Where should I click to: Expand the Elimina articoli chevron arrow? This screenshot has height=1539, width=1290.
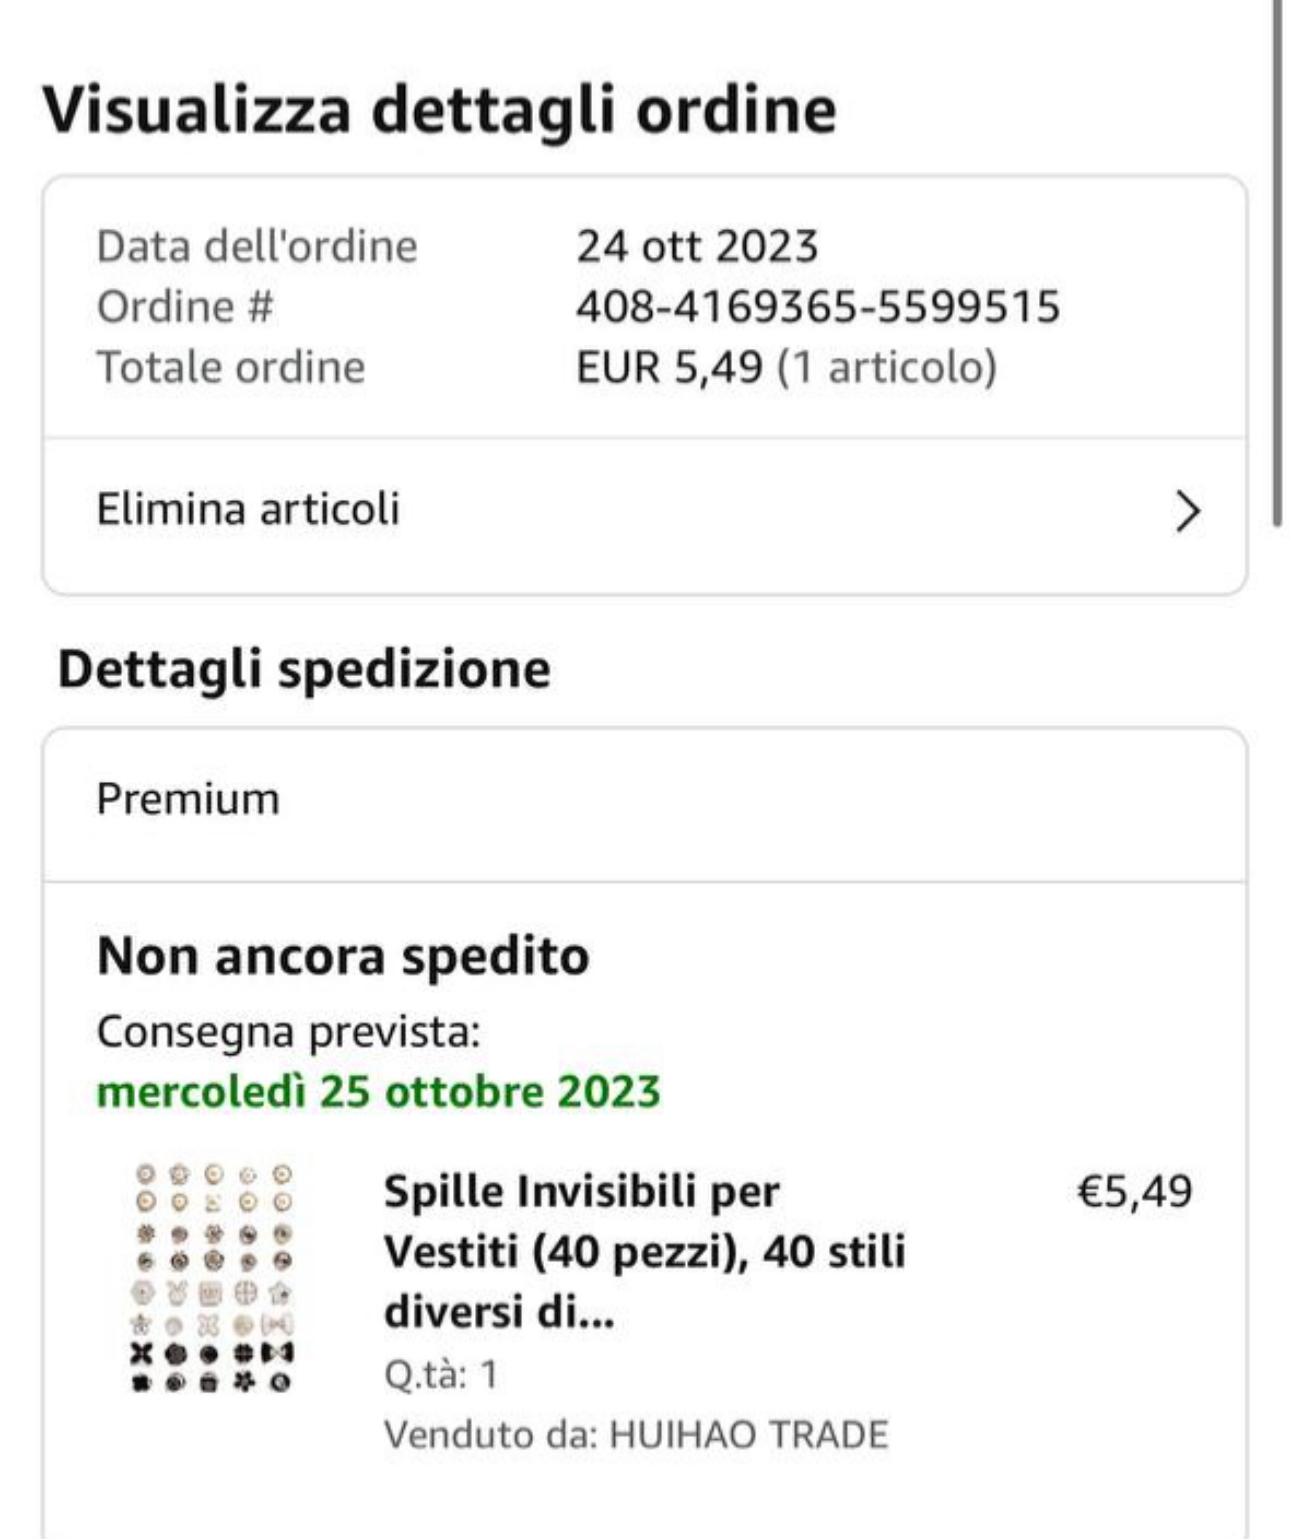point(1187,512)
